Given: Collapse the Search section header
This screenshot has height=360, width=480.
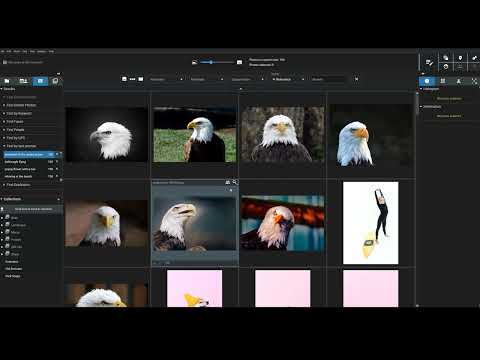Looking at the screenshot, I should pyautogui.click(x=2, y=89).
